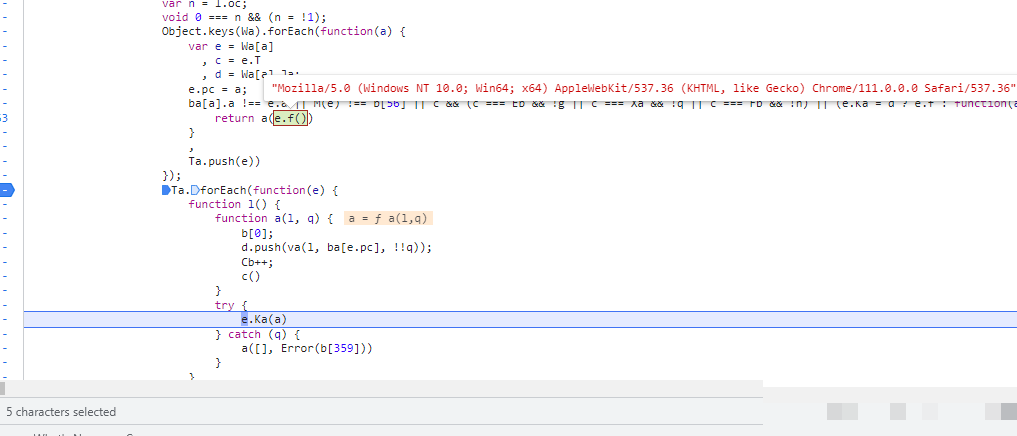The height and width of the screenshot is (436, 1017).
Task: Click the '5 characters selected' status text
Action: pos(61,412)
